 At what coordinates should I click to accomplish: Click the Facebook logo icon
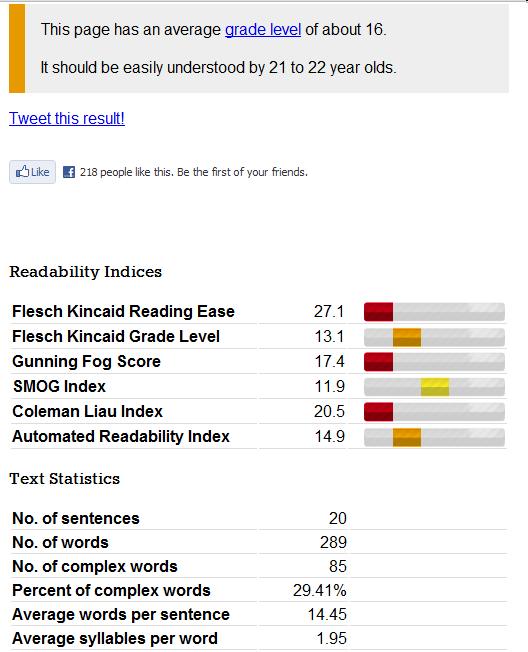click(69, 172)
